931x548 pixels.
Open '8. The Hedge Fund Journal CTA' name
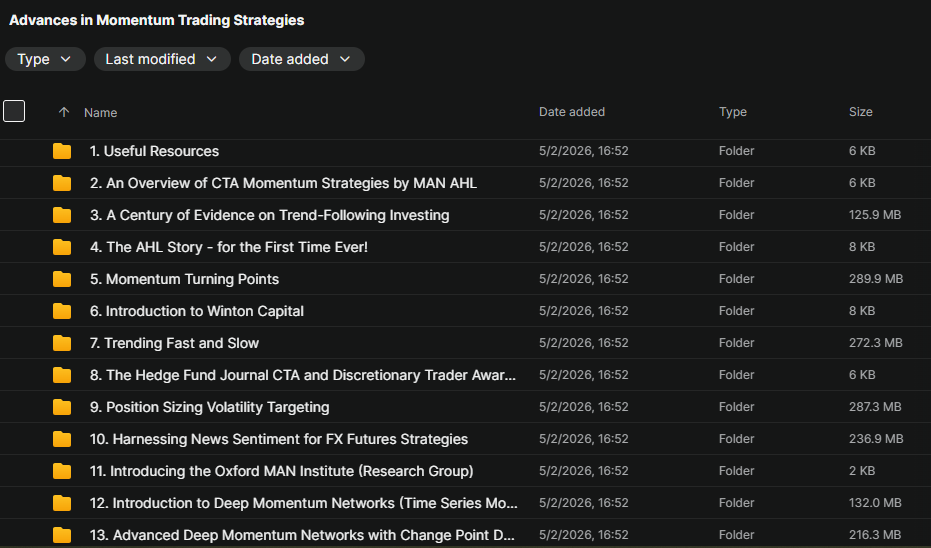tap(303, 376)
